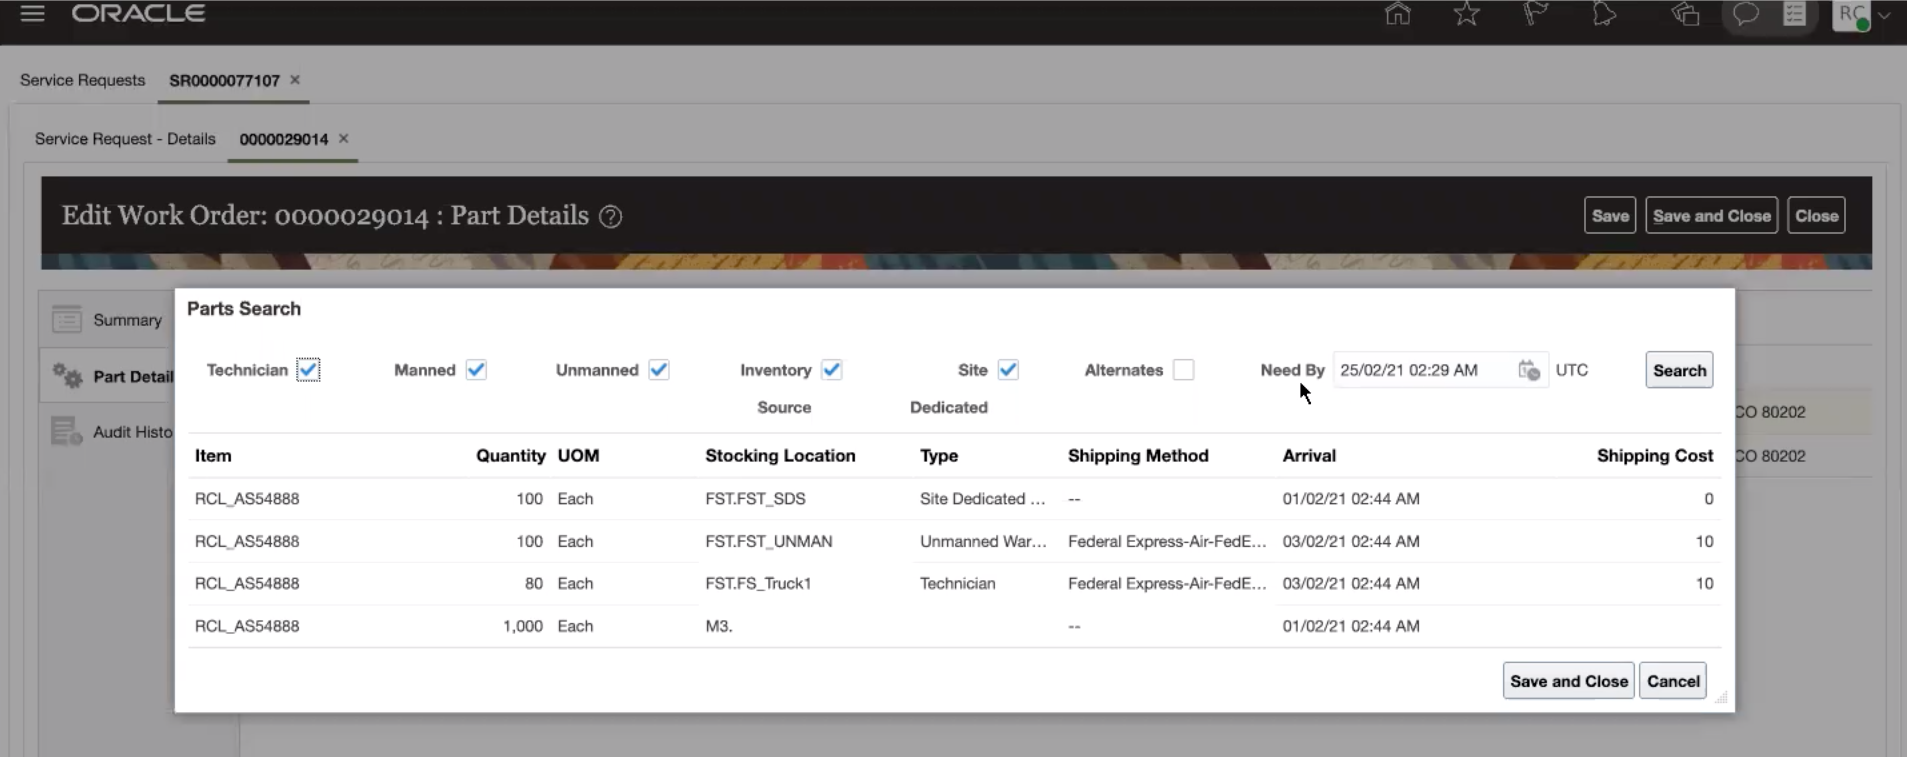
Task: Click the Audit History side icon
Action: (x=67, y=432)
